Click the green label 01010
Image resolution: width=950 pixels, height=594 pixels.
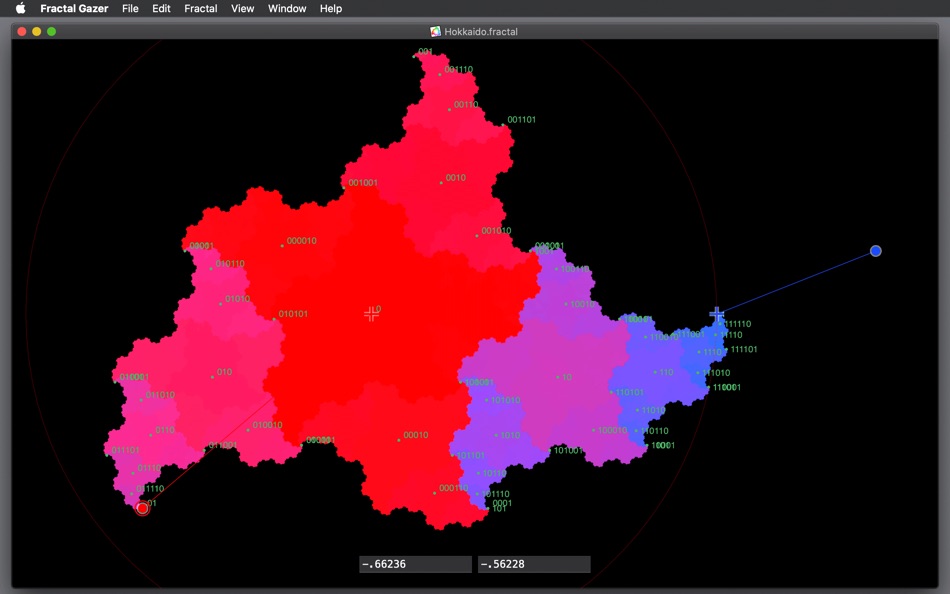coord(238,299)
